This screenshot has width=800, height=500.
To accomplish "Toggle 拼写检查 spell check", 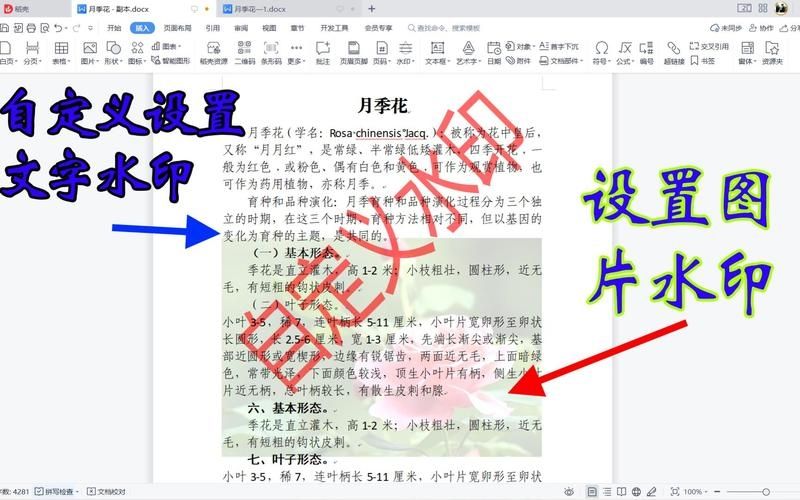I will tap(56, 492).
